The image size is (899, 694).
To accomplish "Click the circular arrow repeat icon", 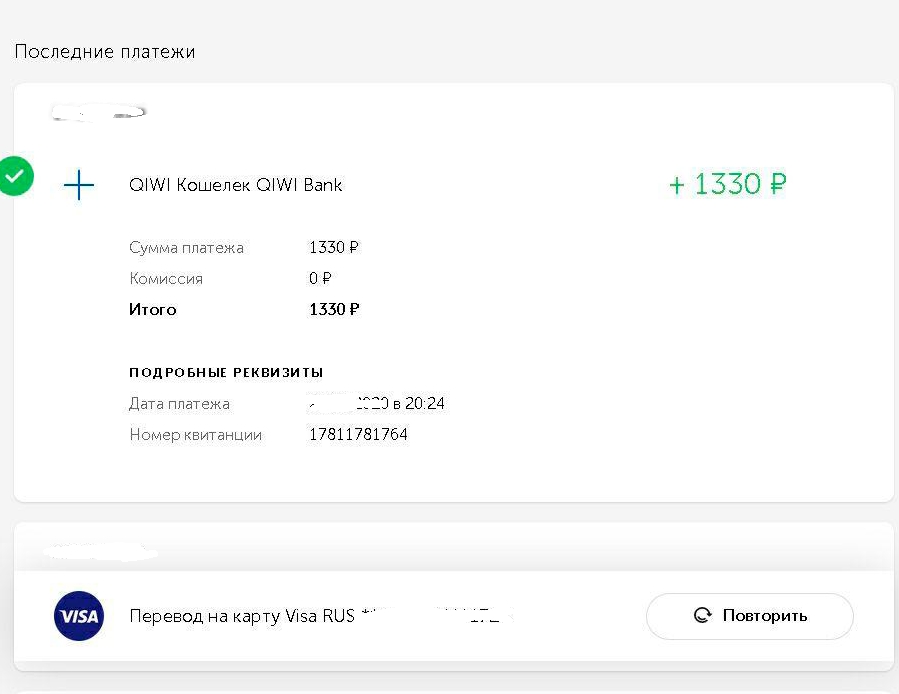I will click(703, 616).
